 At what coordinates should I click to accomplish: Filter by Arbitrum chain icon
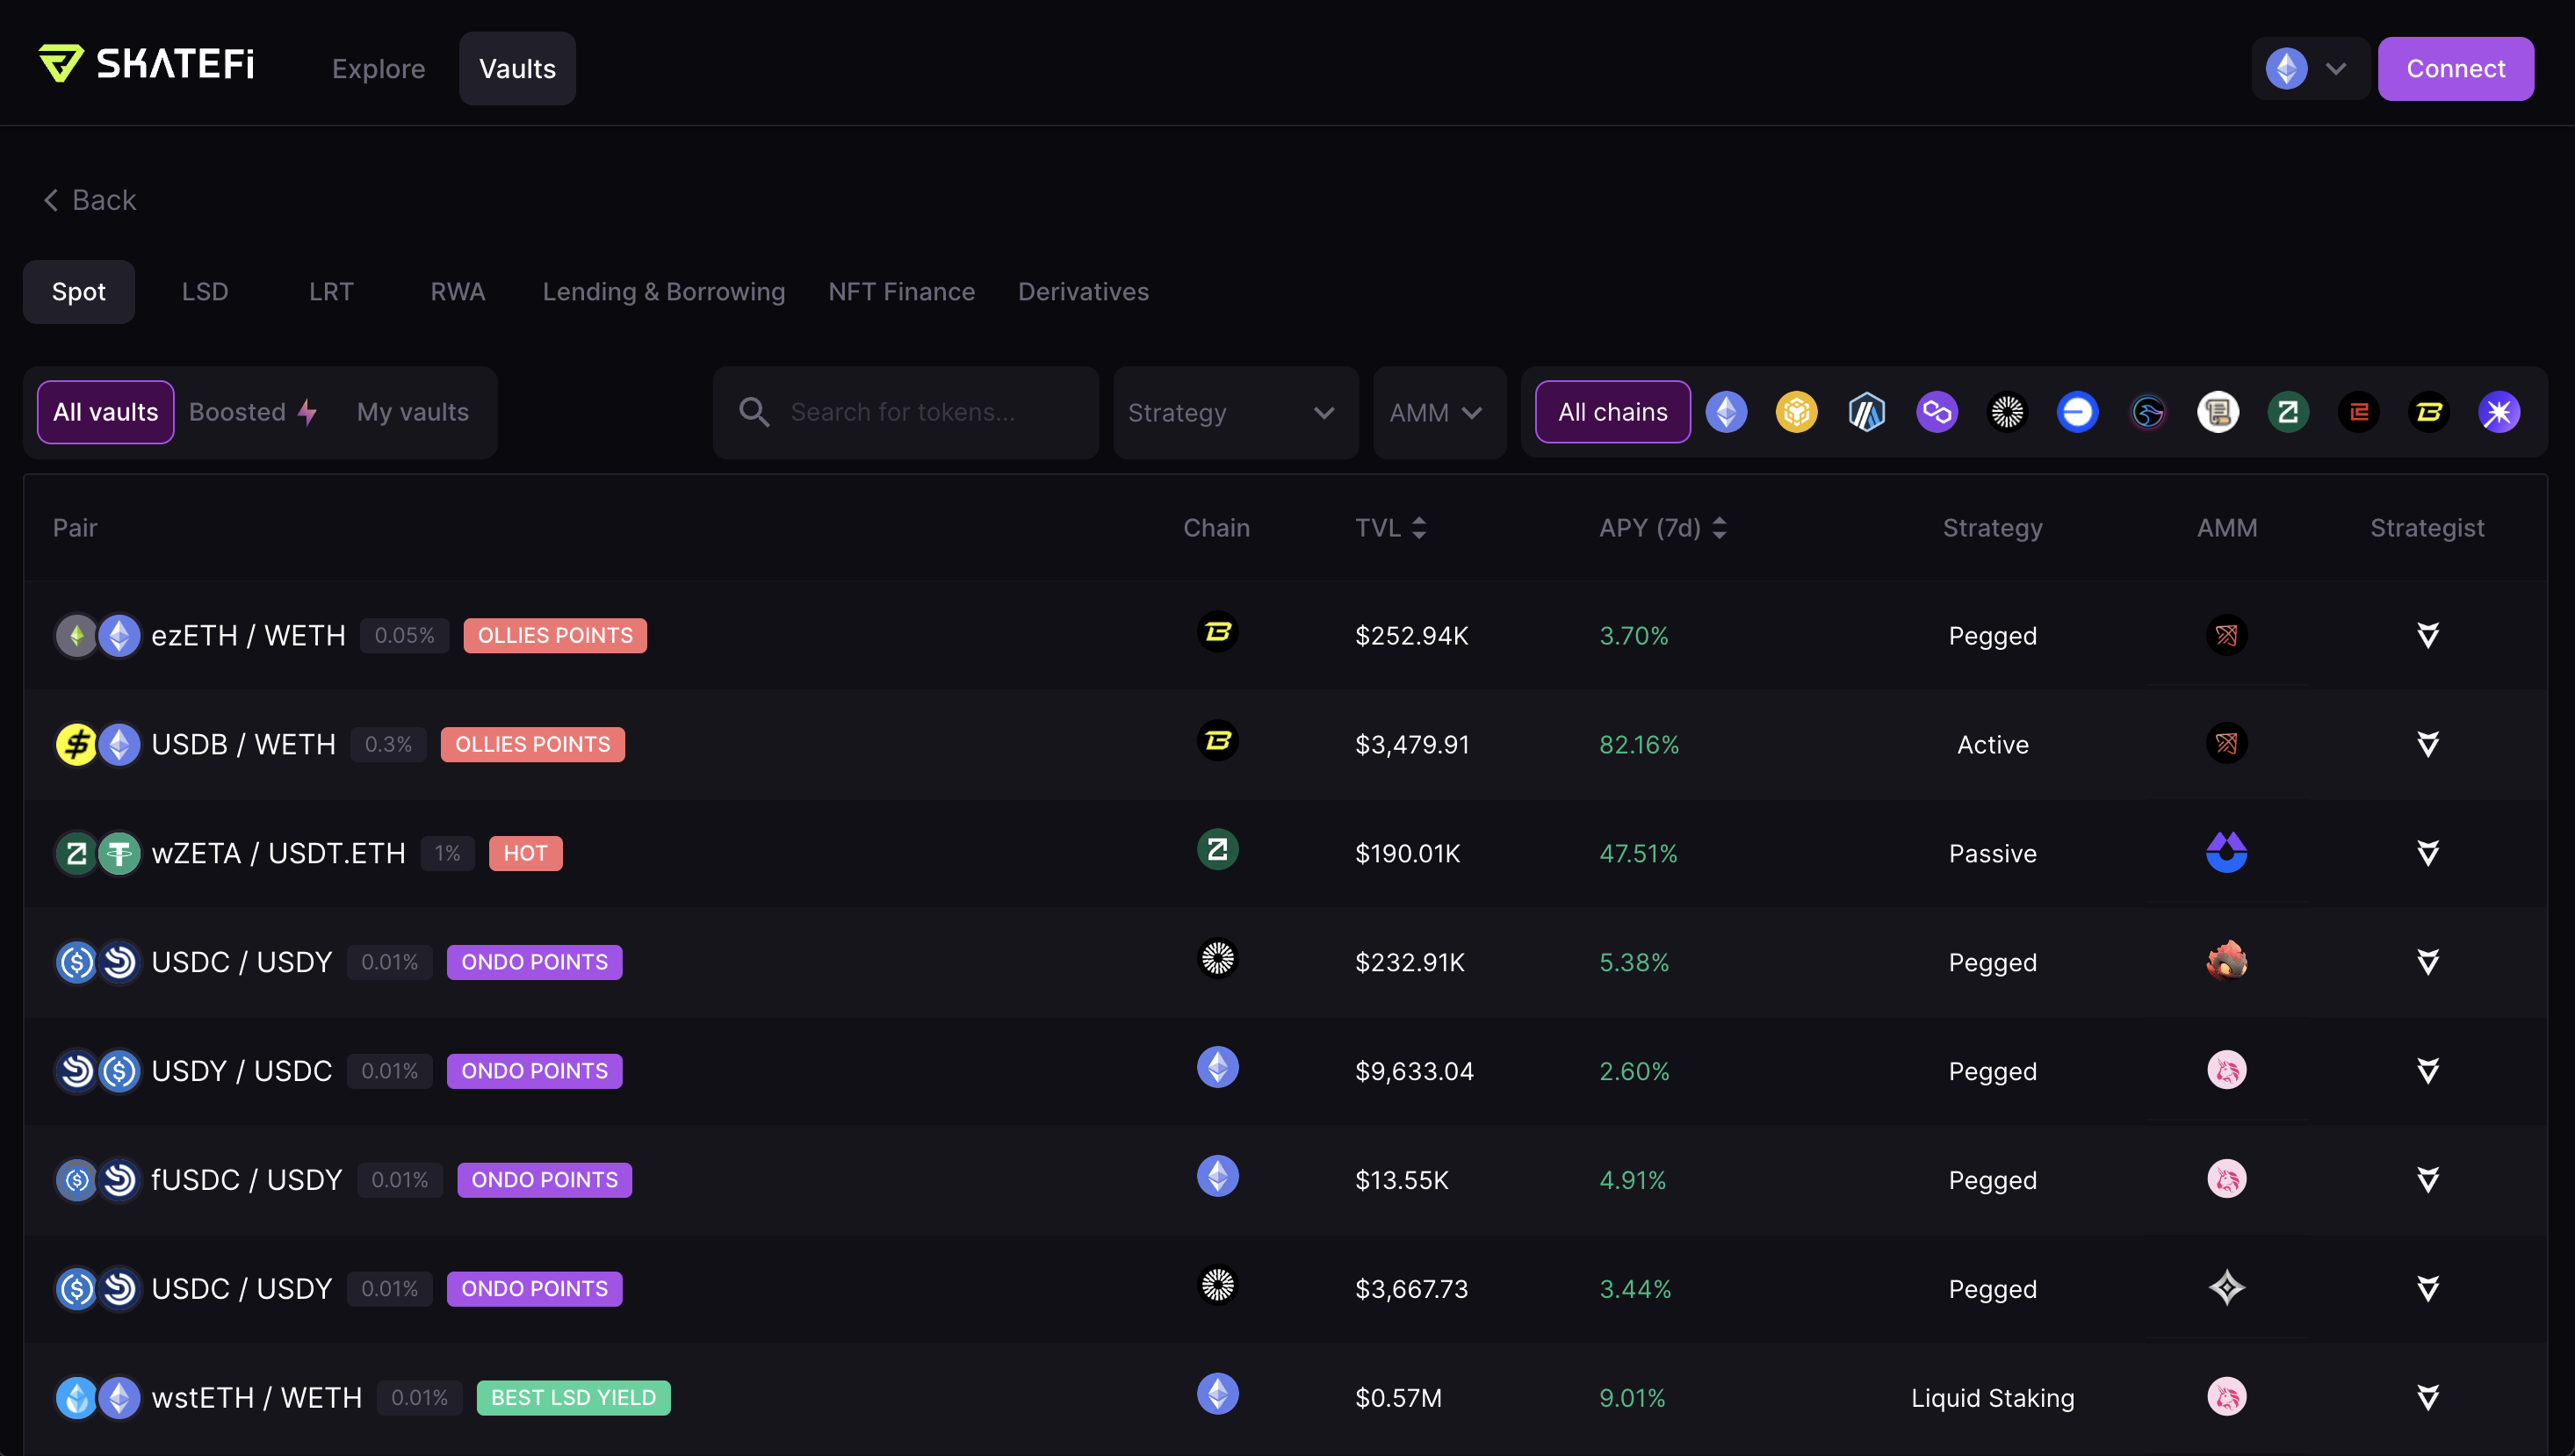[1866, 412]
